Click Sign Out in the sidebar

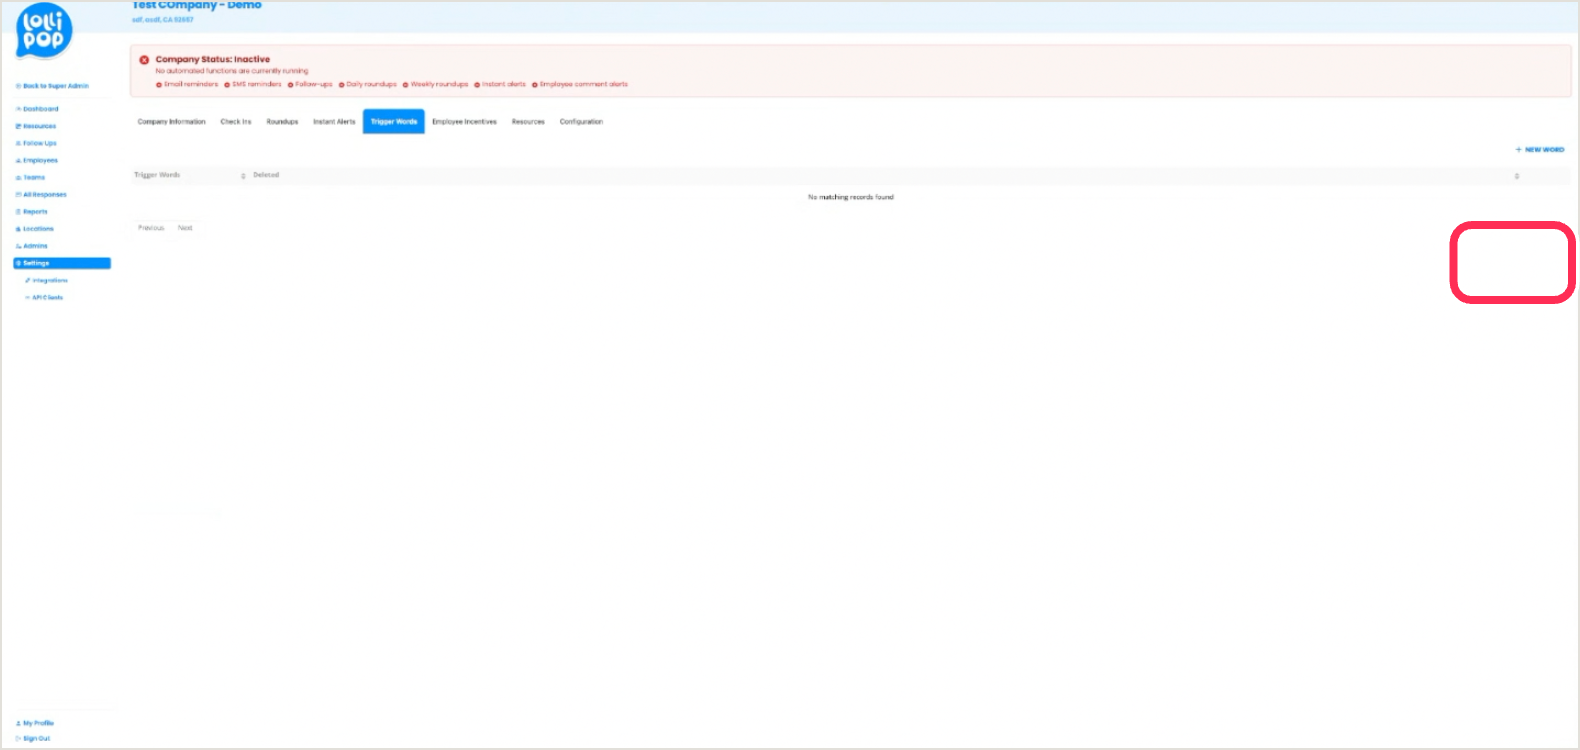(x=33, y=738)
